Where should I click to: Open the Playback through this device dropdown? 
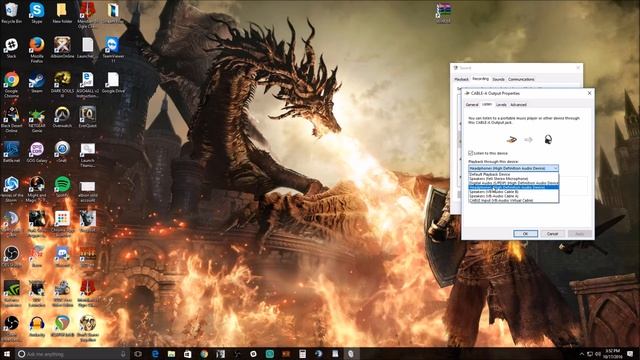[513, 168]
